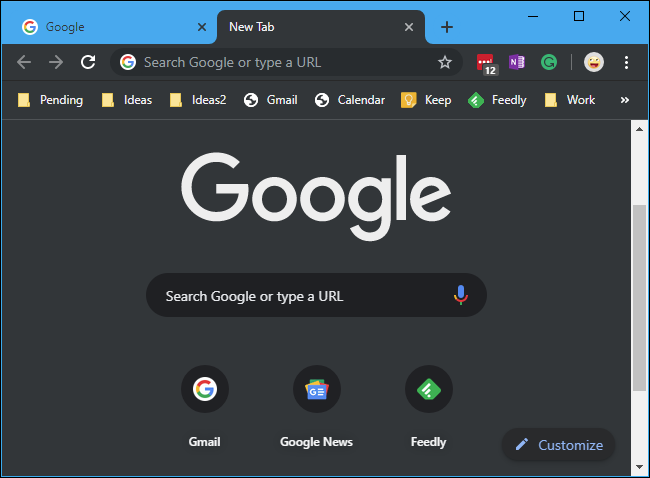Go back using the back arrow
Viewport: 650px width, 478px height.
24,62
